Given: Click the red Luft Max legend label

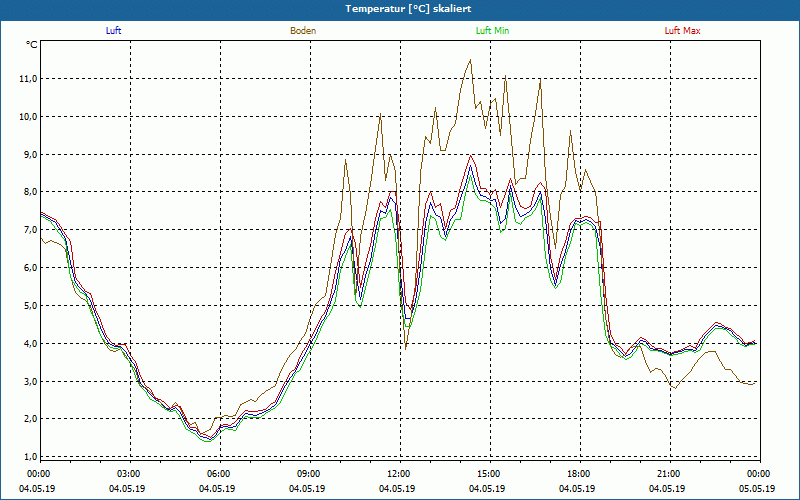Looking at the screenshot, I should coord(682,31).
